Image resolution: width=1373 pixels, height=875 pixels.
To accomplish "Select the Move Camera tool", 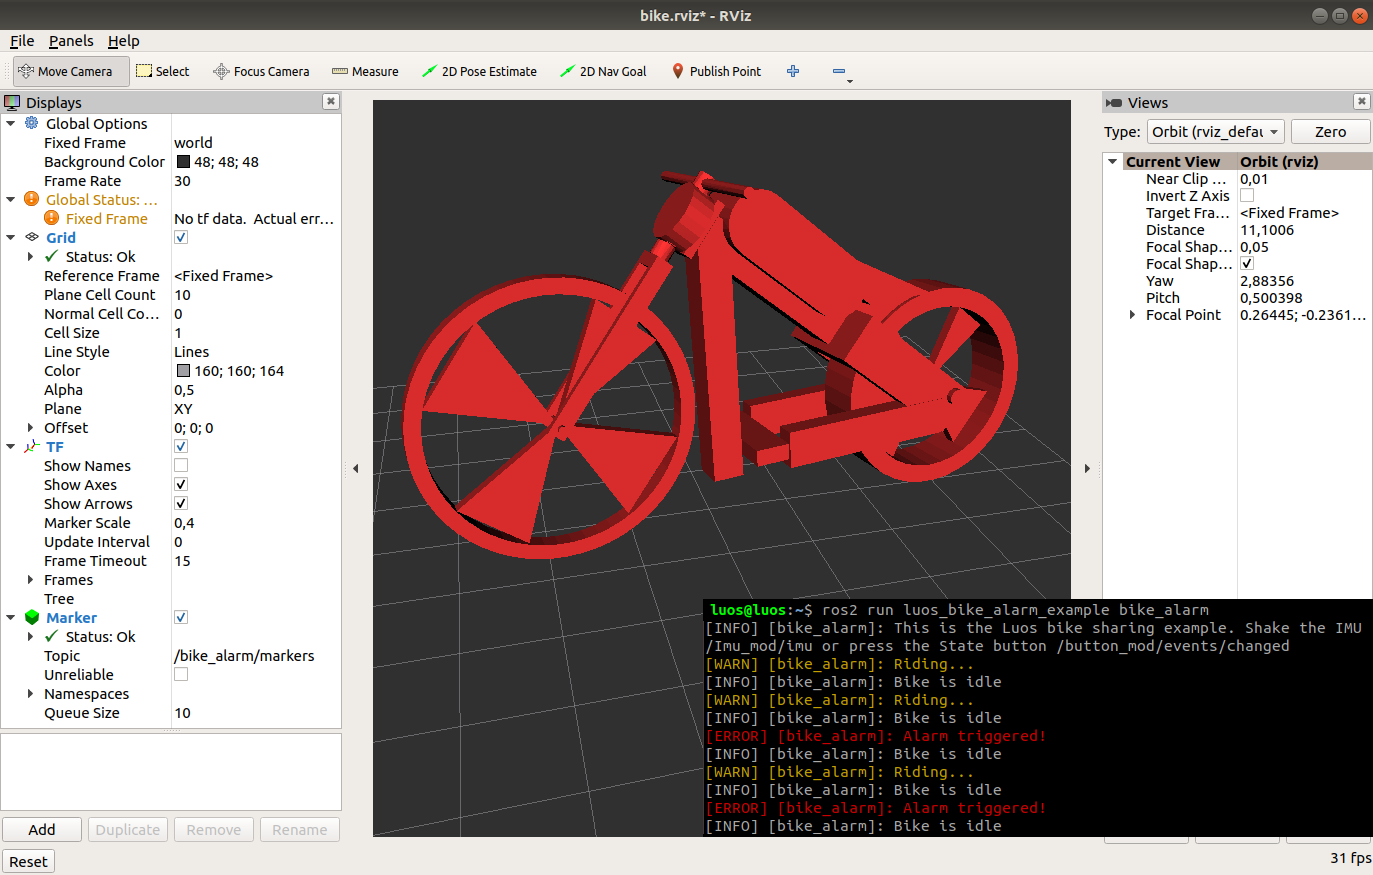I will [x=66, y=71].
